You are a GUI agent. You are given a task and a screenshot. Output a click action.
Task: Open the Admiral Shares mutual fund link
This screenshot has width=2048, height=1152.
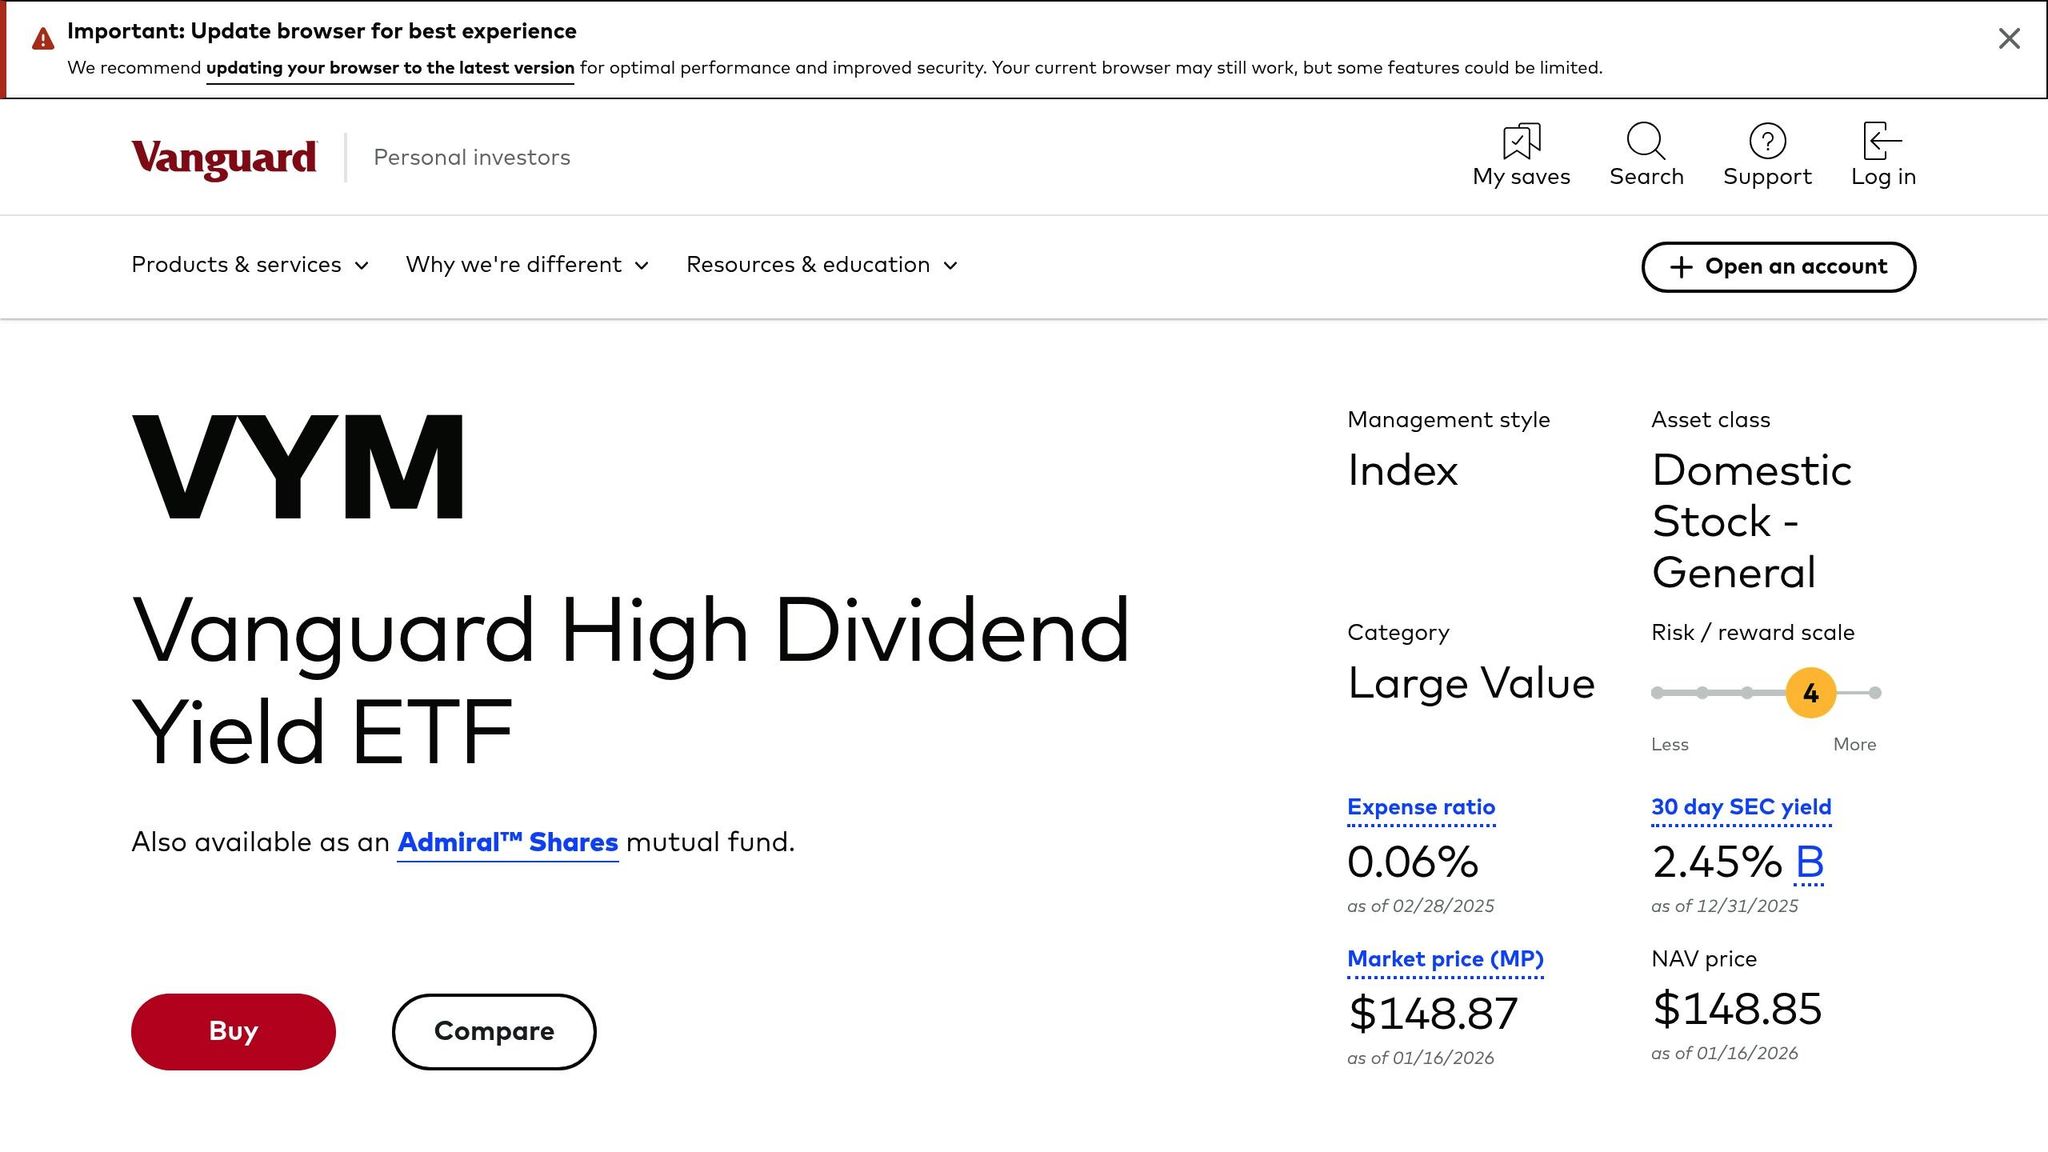click(x=508, y=842)
